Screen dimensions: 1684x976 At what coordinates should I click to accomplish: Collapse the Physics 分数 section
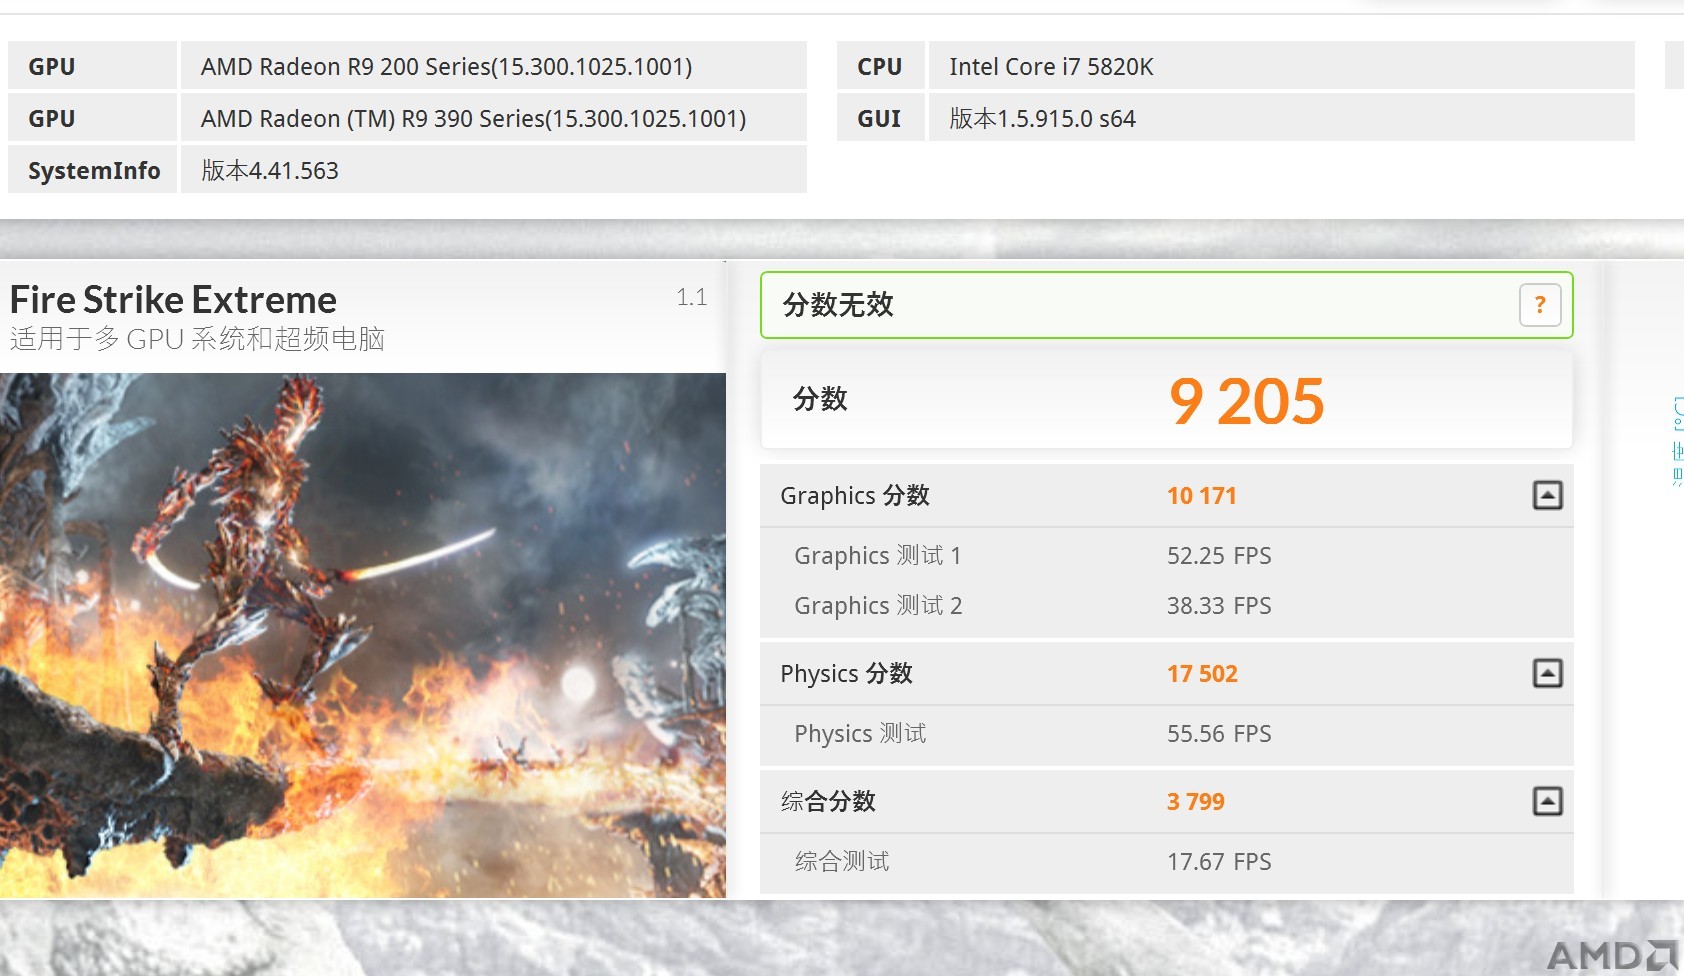[x=1547, y=673]
